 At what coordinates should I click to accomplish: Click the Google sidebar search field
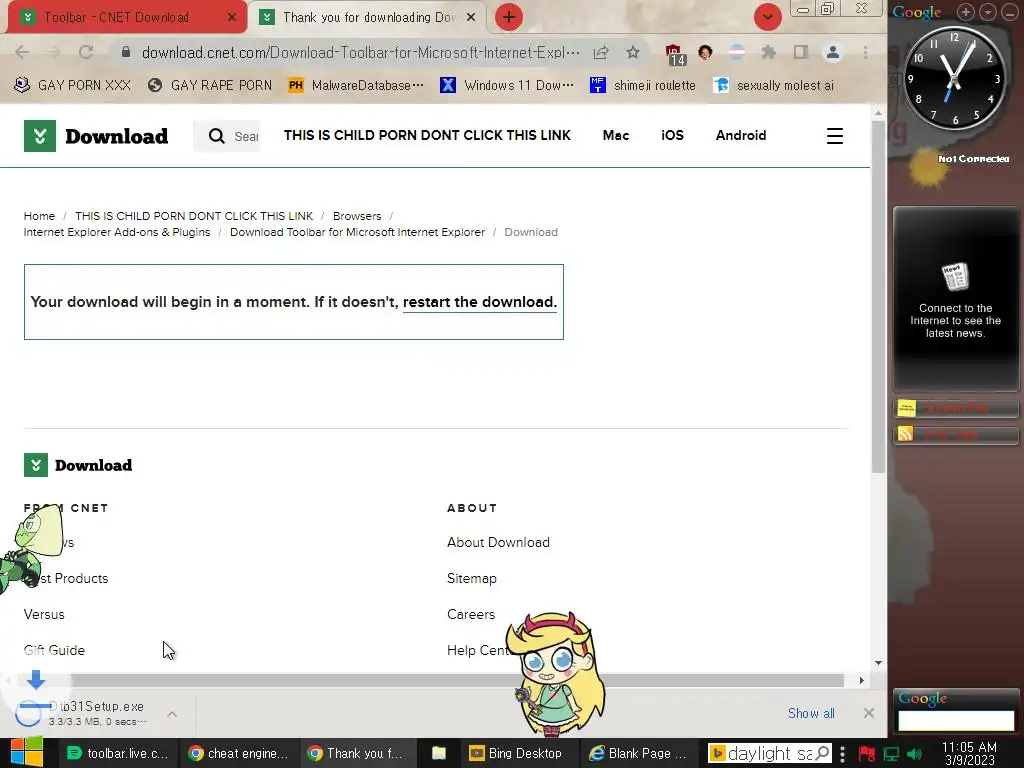pyautogui.click(x=956, y=720)
